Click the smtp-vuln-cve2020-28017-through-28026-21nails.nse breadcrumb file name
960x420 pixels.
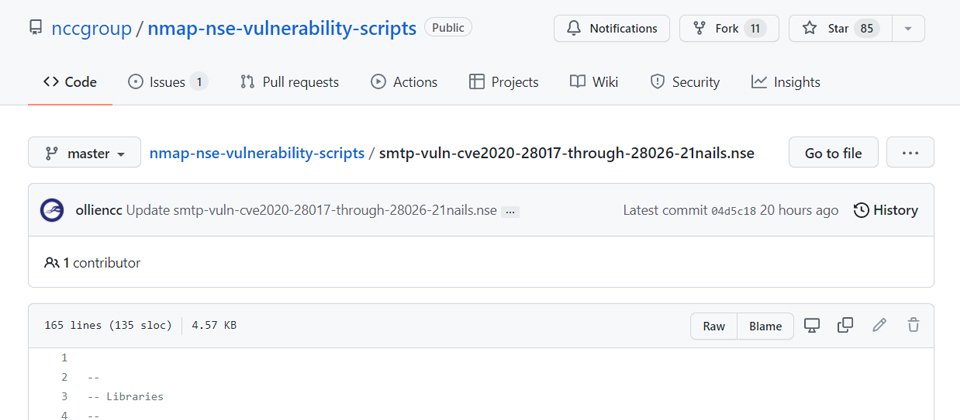[x=566, y=152]
